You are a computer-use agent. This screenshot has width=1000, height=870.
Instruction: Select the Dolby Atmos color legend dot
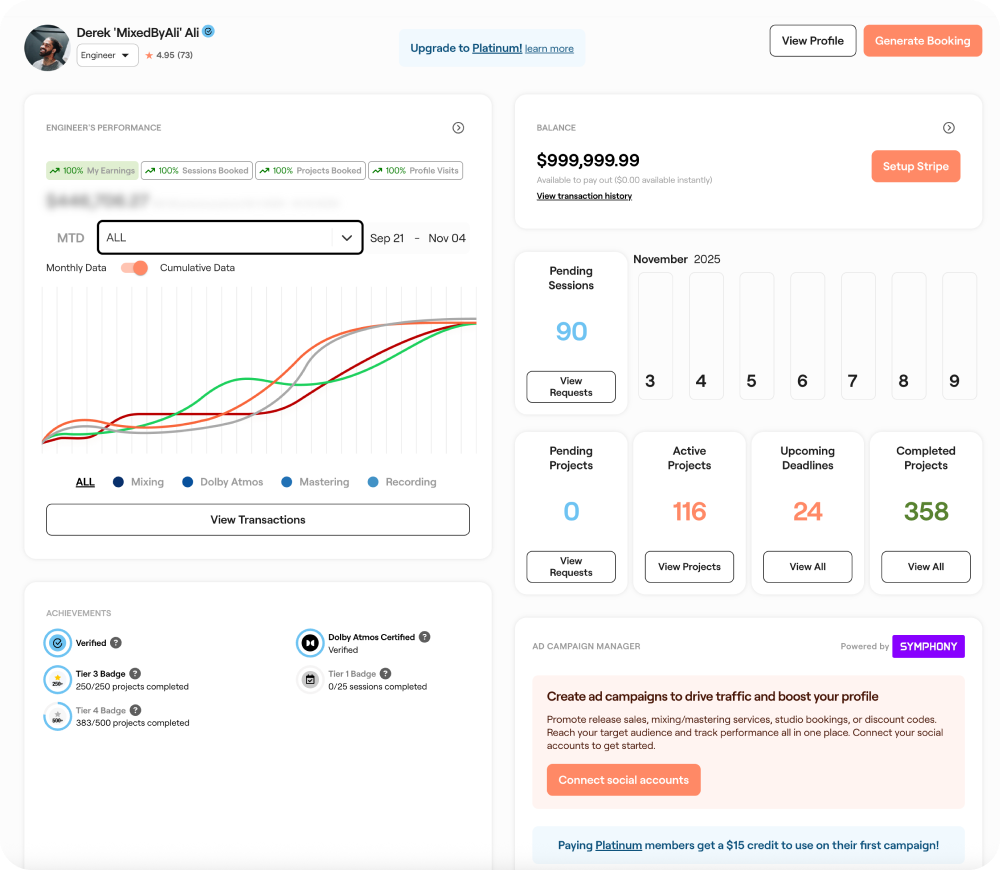coord(187,482)
